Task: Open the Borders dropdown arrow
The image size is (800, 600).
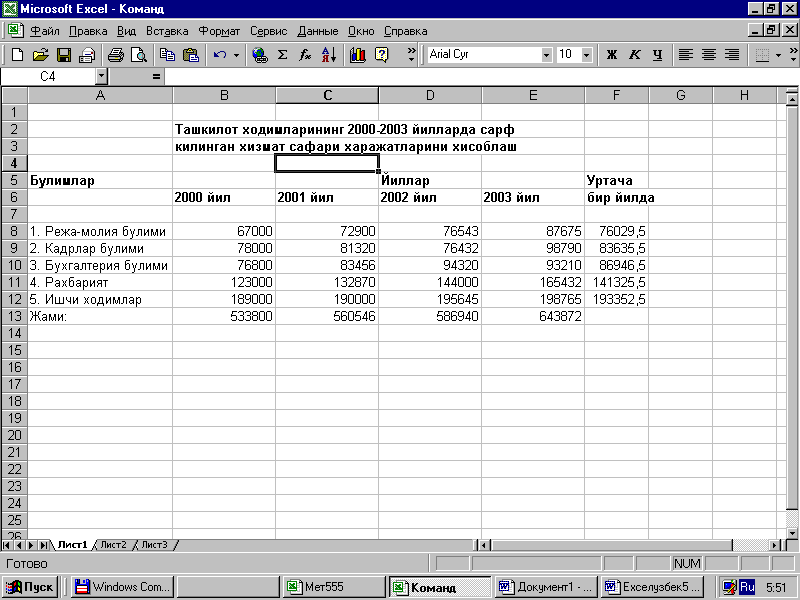Action: pos(778,54)
